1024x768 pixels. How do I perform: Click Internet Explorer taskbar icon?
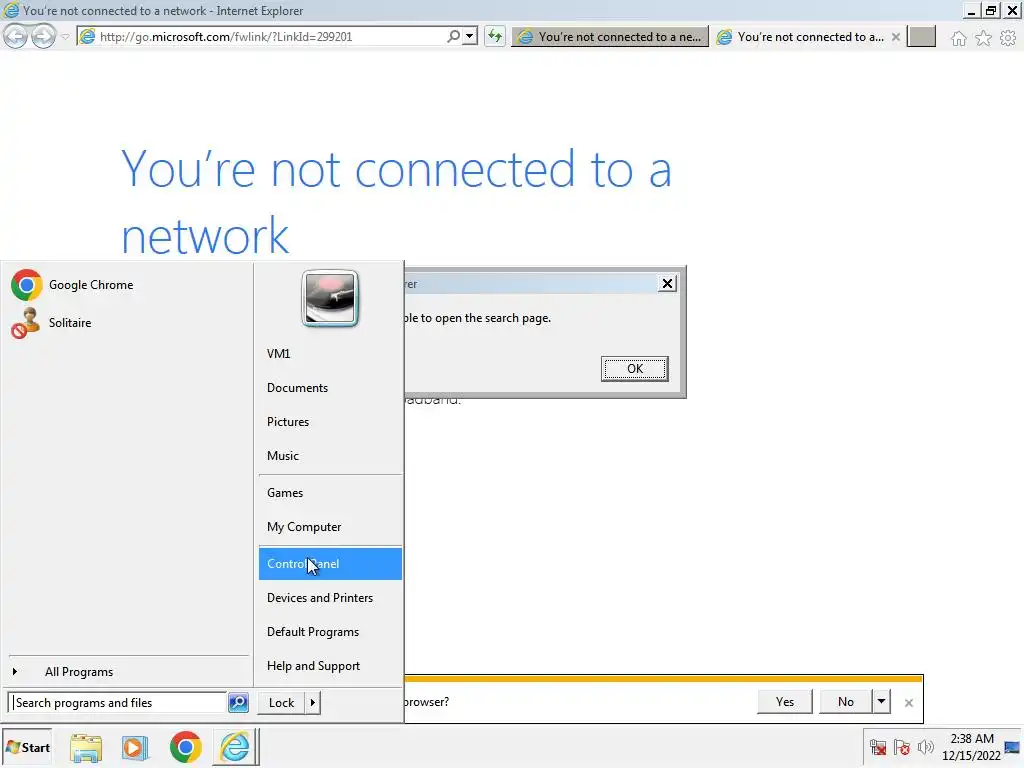[x=235, y=748]
